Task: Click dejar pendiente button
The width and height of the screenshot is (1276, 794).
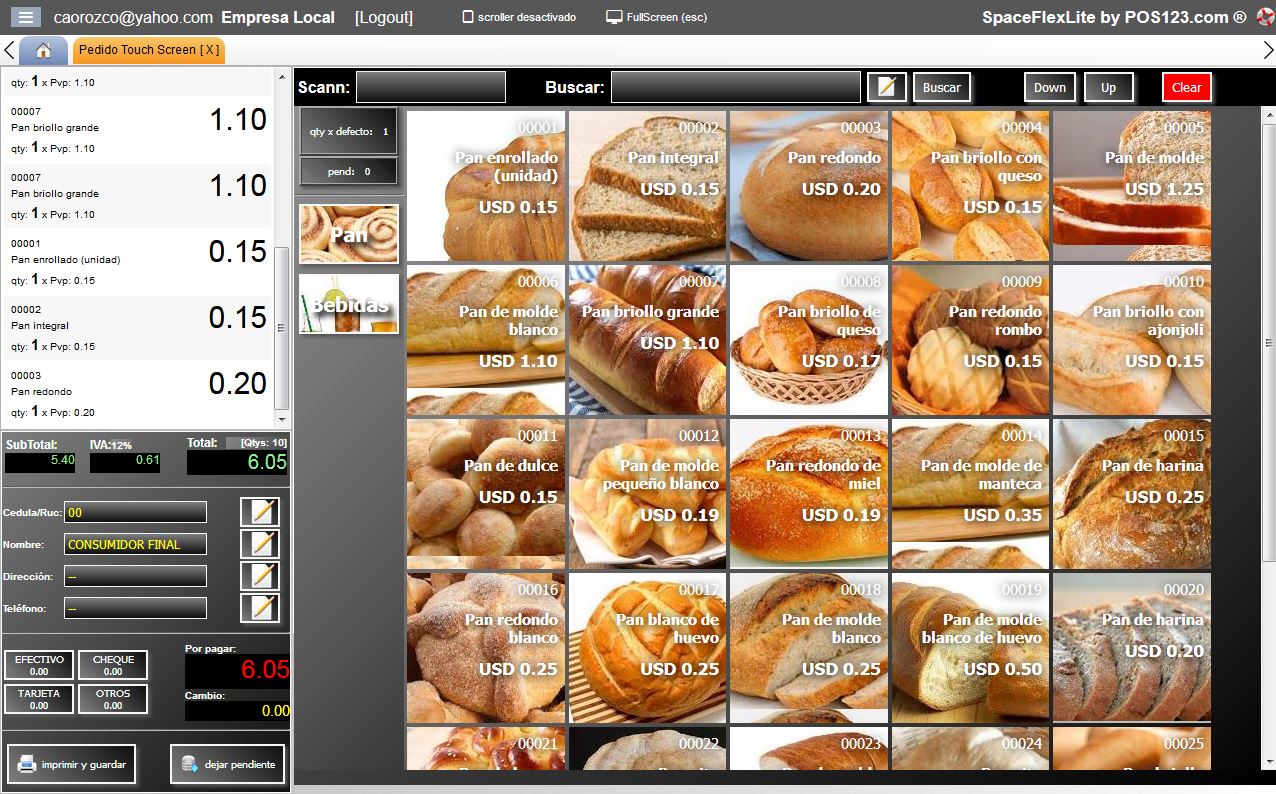Action: coord(228,764)
